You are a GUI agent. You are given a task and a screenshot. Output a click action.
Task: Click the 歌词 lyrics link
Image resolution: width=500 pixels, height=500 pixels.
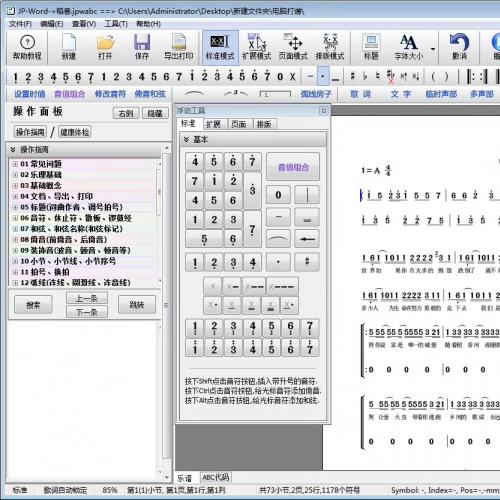tap(361, 94)
